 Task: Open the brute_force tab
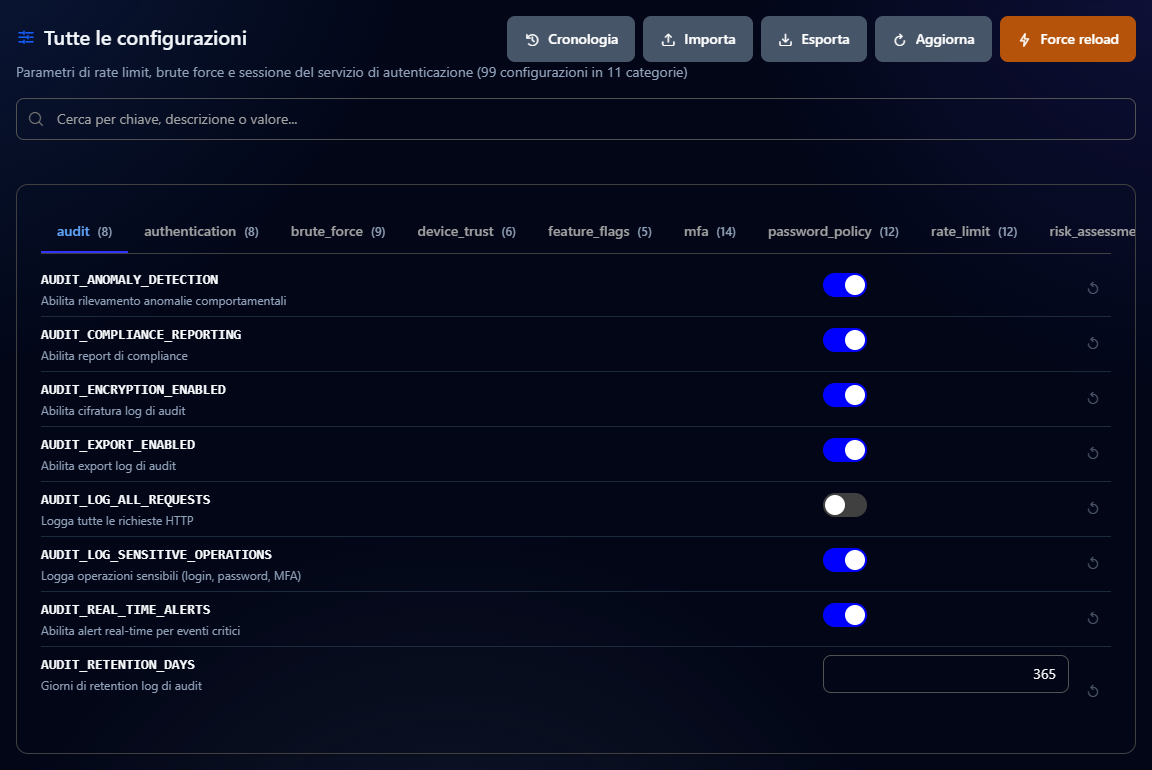338,231
